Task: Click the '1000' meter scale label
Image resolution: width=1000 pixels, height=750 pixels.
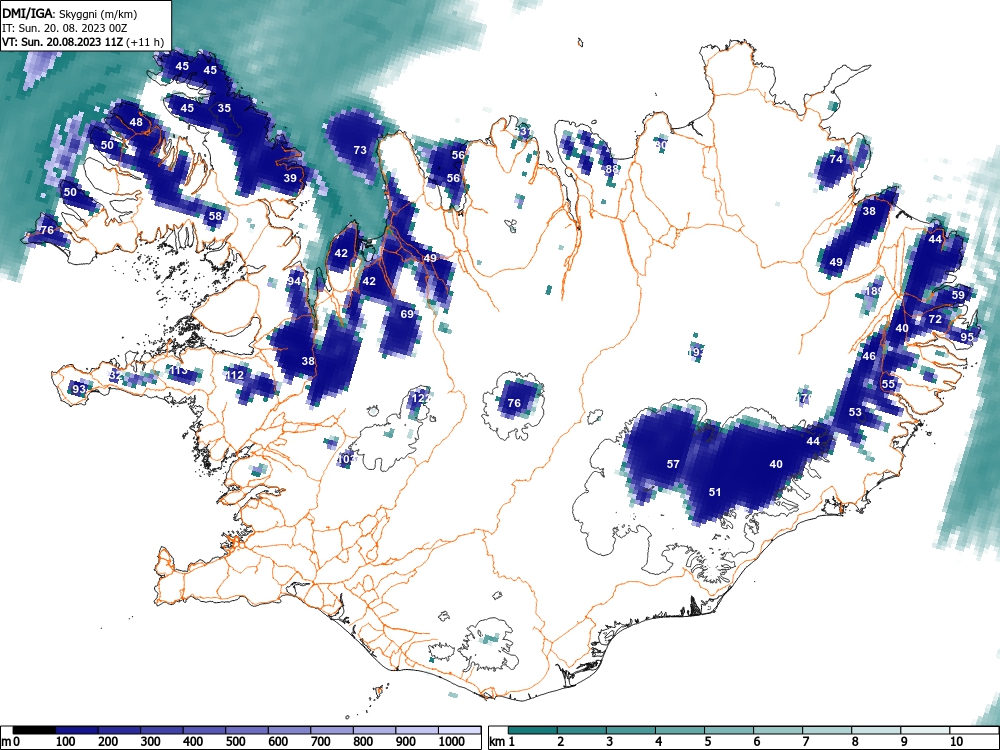Action: (452, 742)
